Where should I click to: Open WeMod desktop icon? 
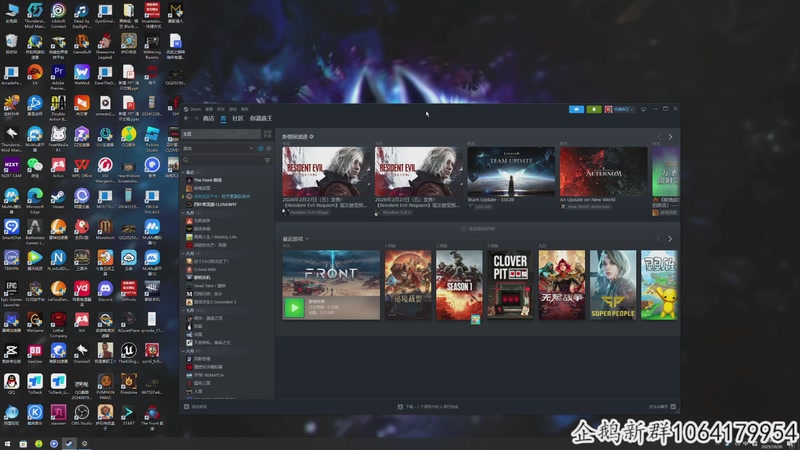(82, 74)
